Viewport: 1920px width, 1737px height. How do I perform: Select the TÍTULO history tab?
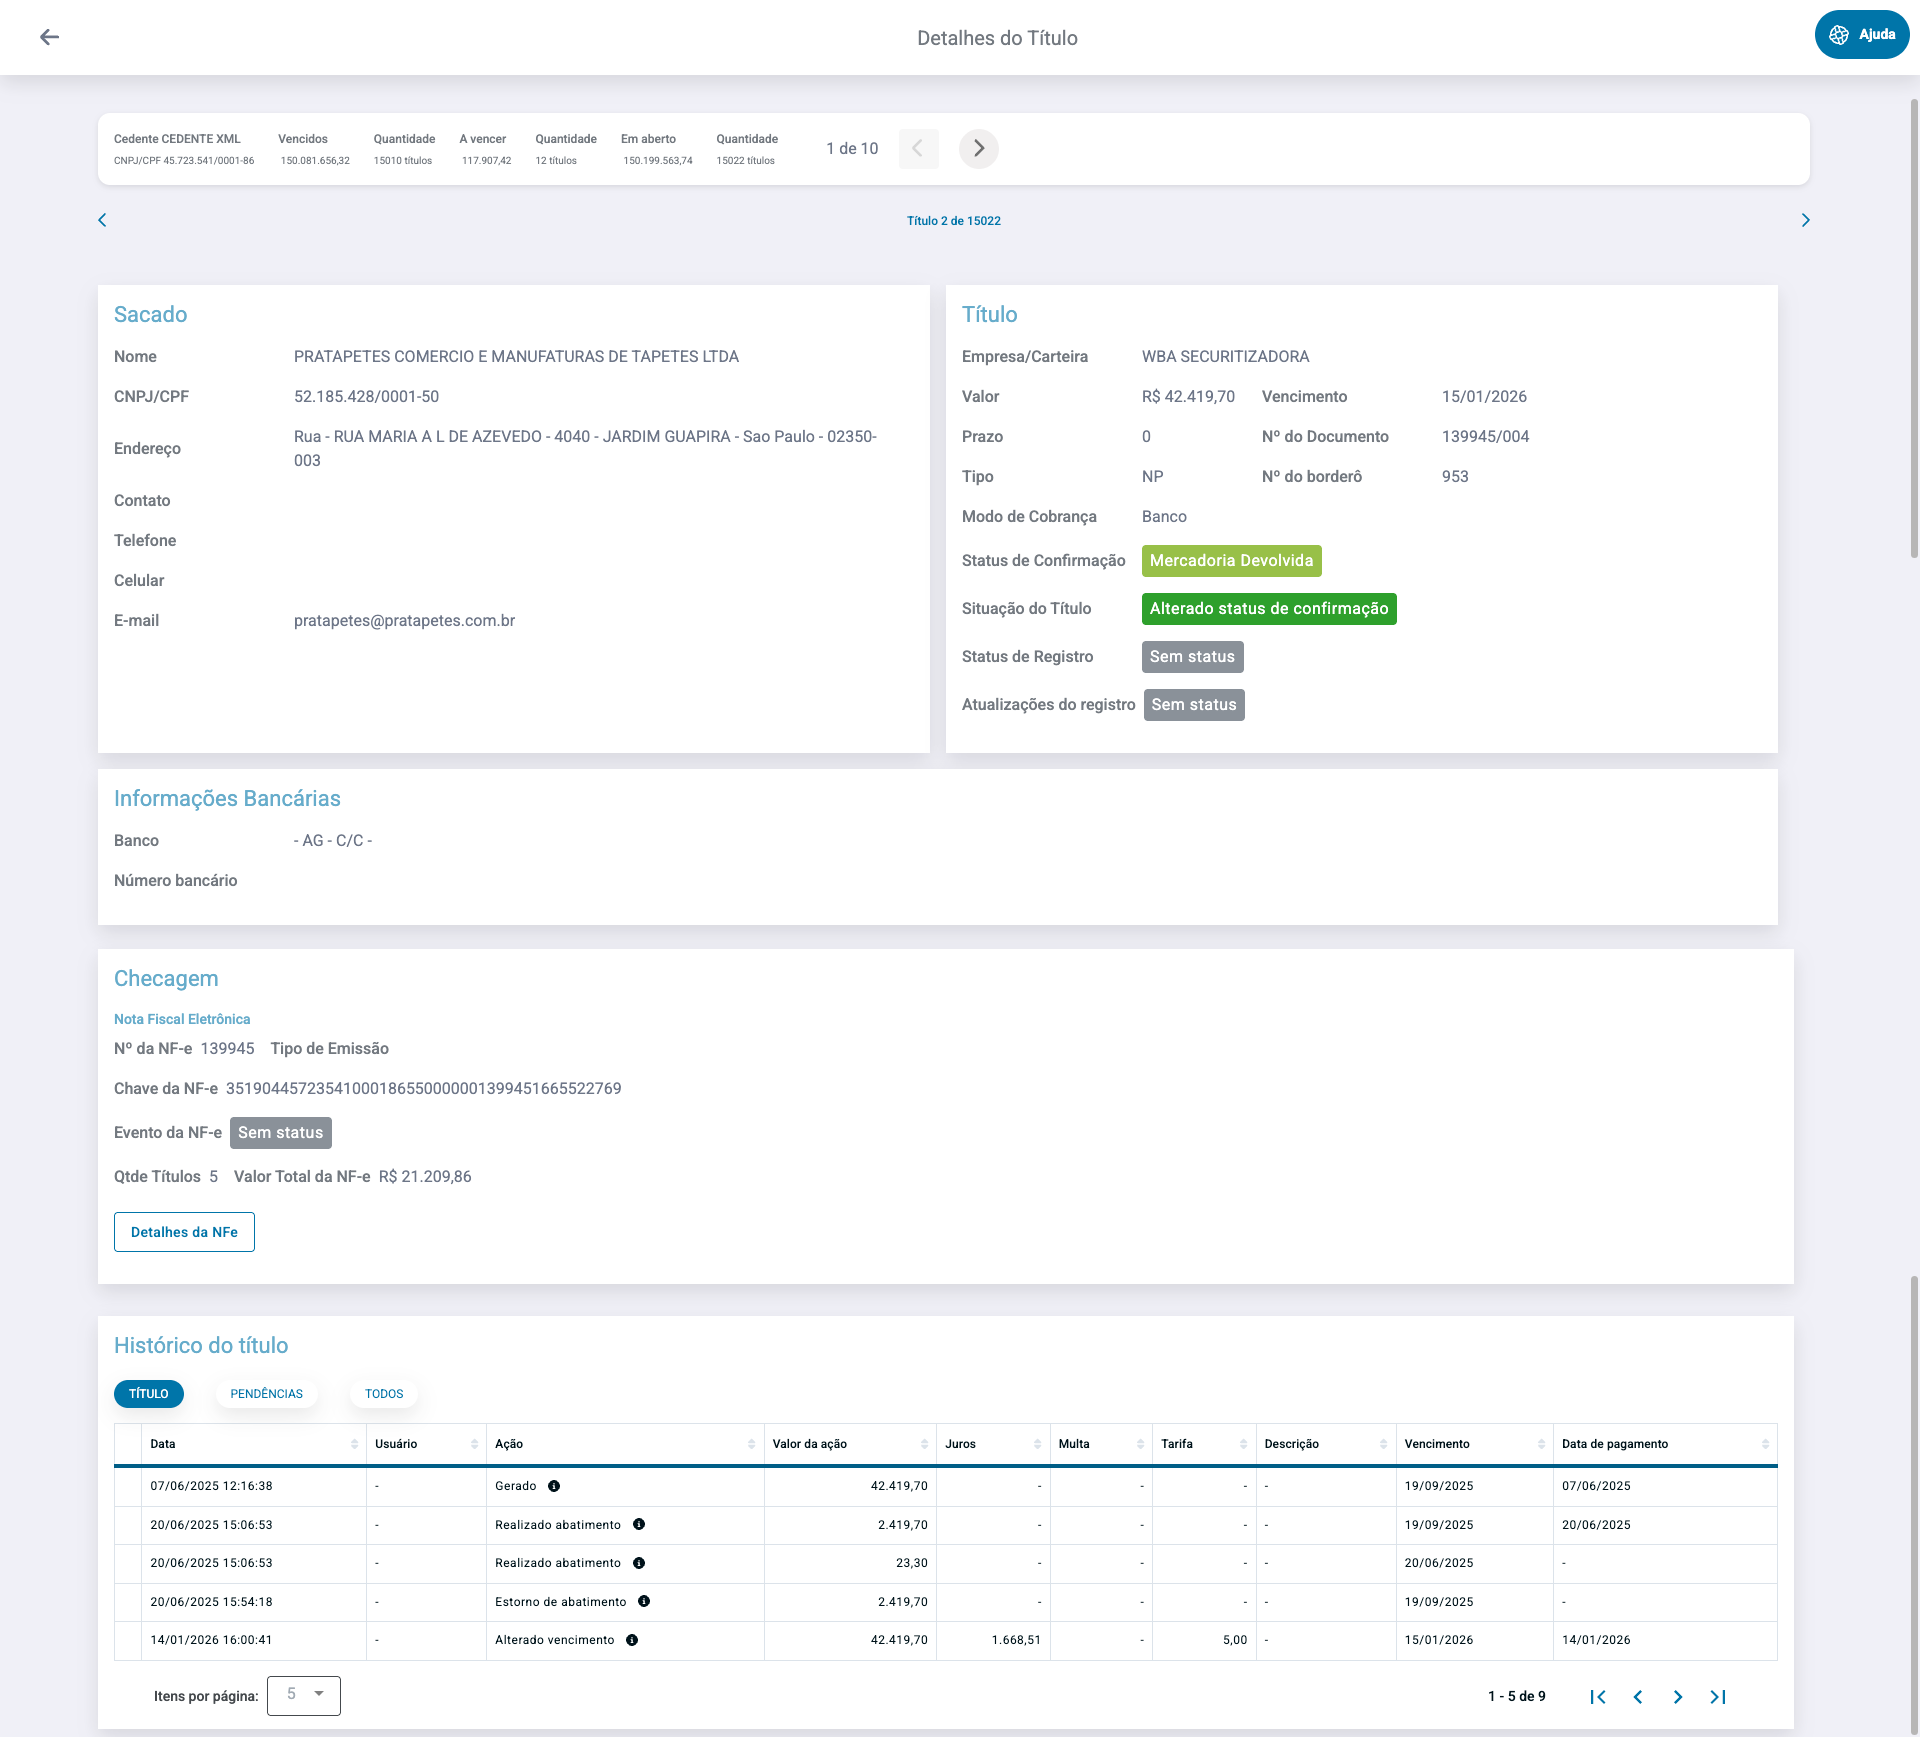(x=148, y=1394)
